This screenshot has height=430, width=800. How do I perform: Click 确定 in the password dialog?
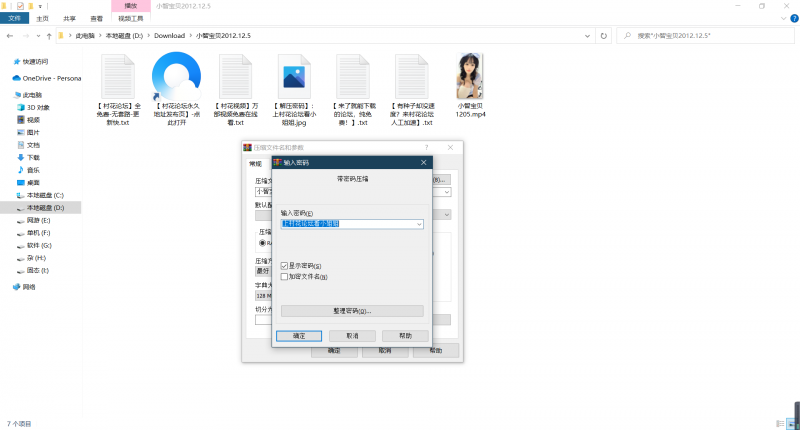tap(299, 336)
